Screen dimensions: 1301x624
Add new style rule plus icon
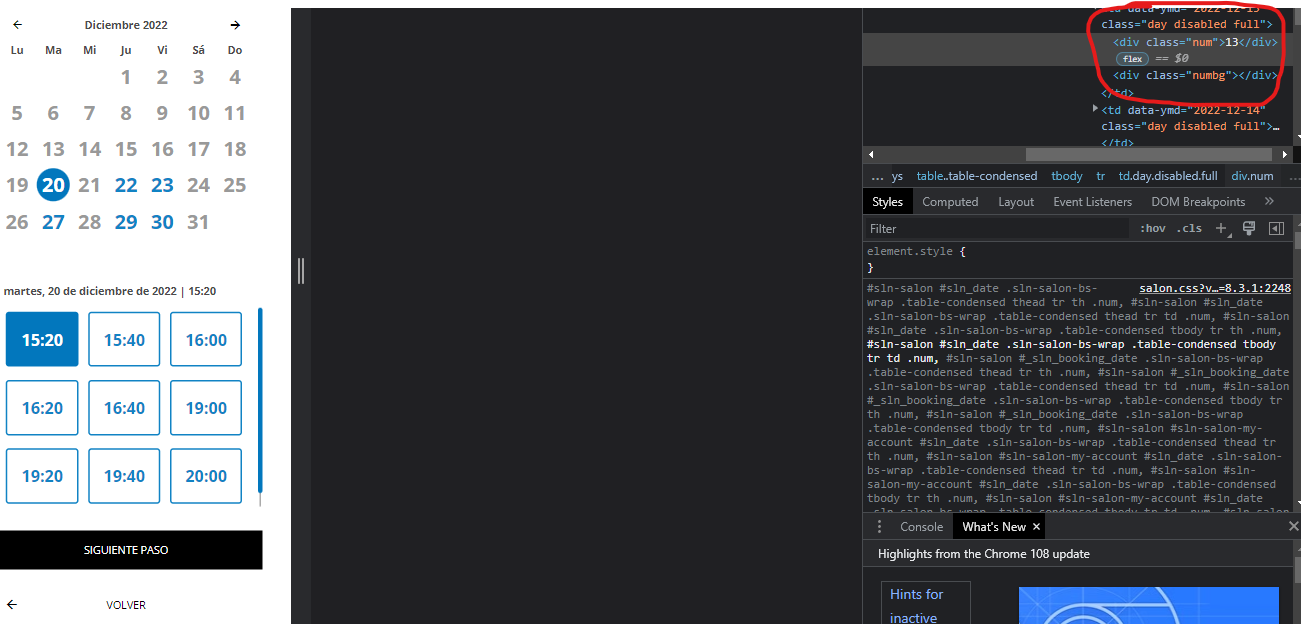[x=1222, y=228]
